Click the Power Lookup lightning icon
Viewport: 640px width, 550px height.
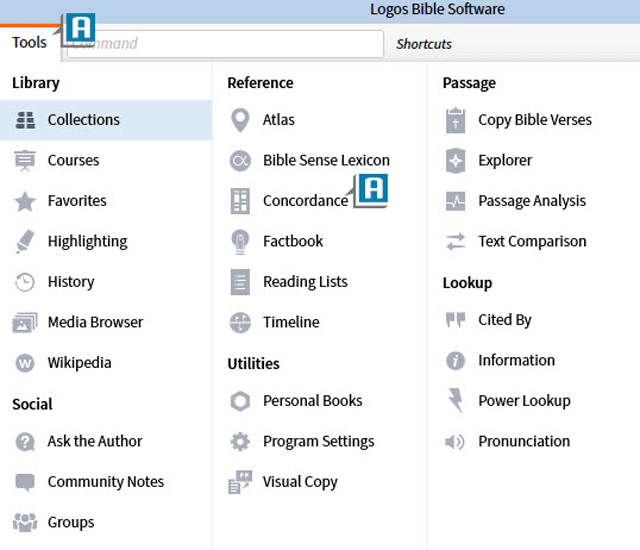coord(456,401)
